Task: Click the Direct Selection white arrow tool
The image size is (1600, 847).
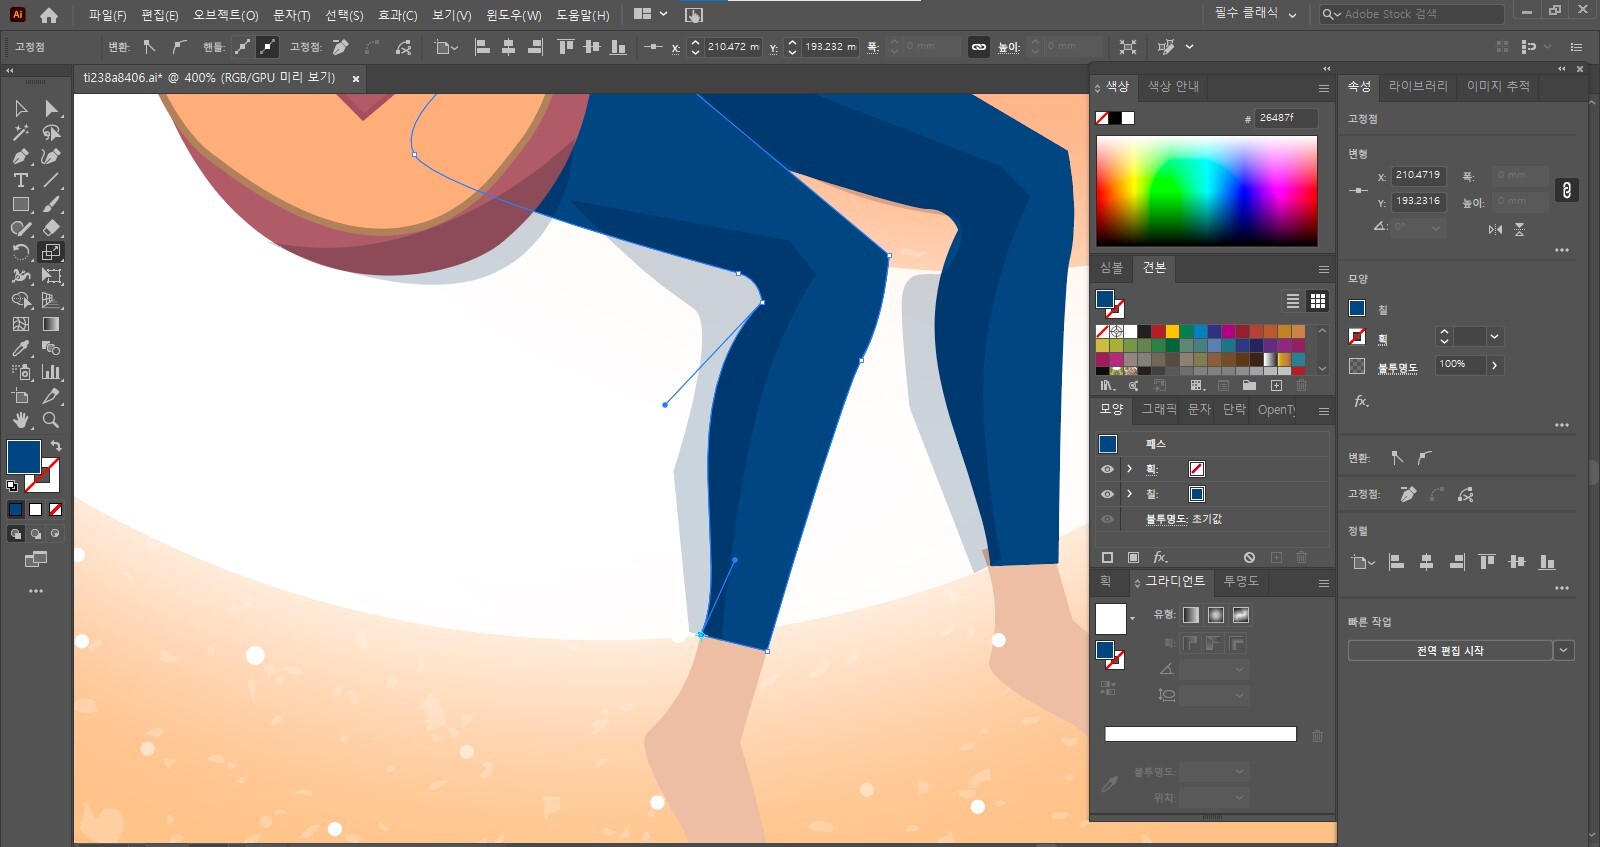Action: (x=51, y=108)
